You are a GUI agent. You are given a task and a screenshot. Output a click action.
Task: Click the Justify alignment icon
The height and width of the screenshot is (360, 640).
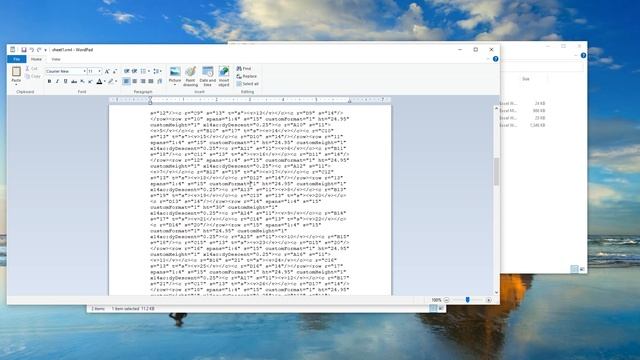coord(151,81)
